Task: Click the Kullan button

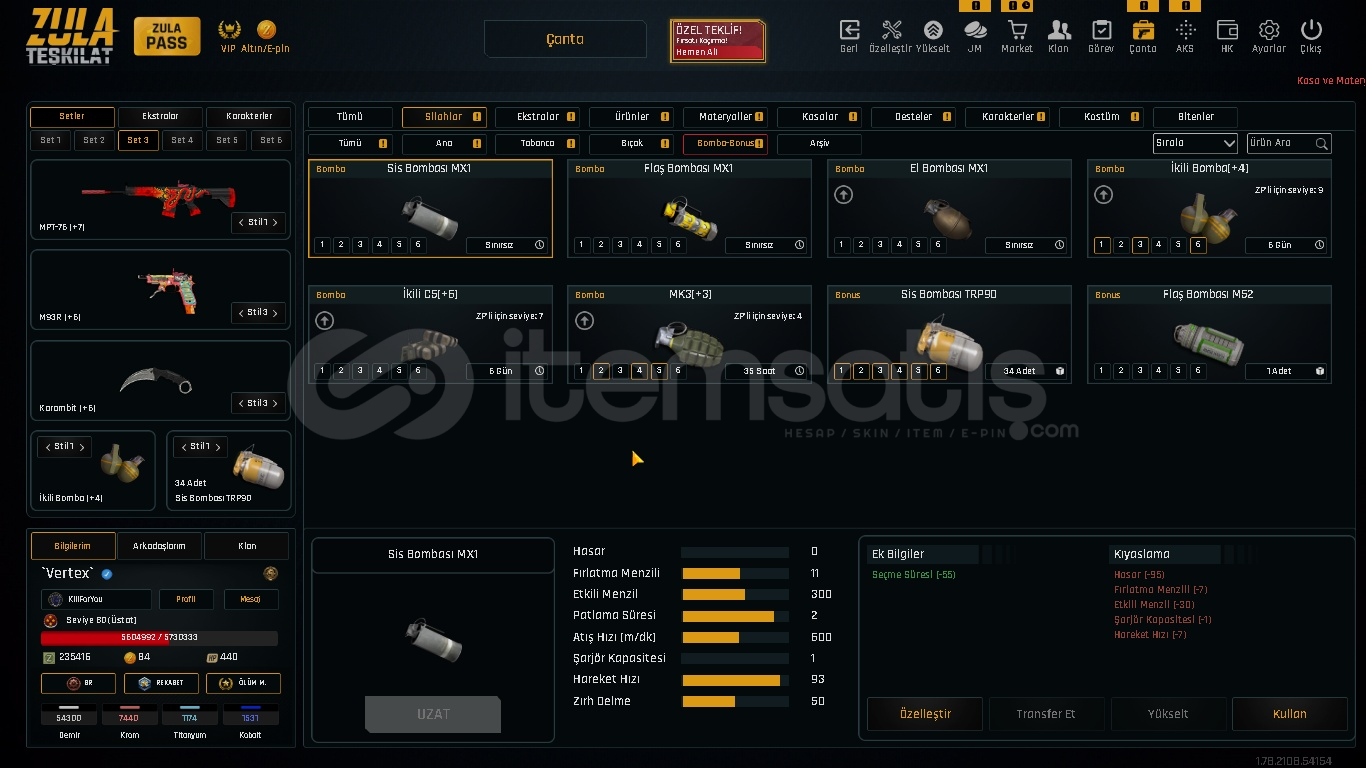Action: pos(1290,714)
